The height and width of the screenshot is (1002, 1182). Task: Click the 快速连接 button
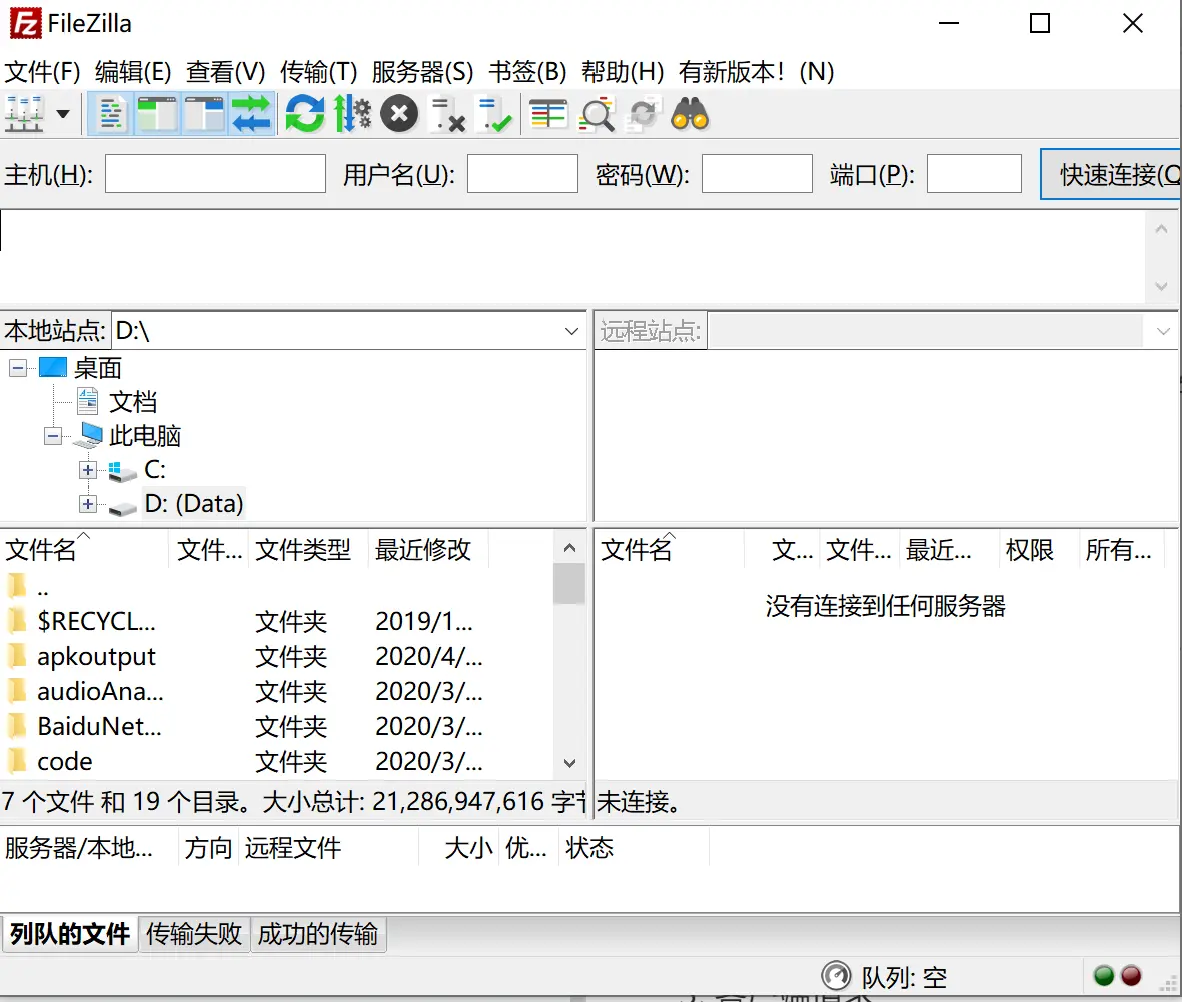tap(1111, 174)
